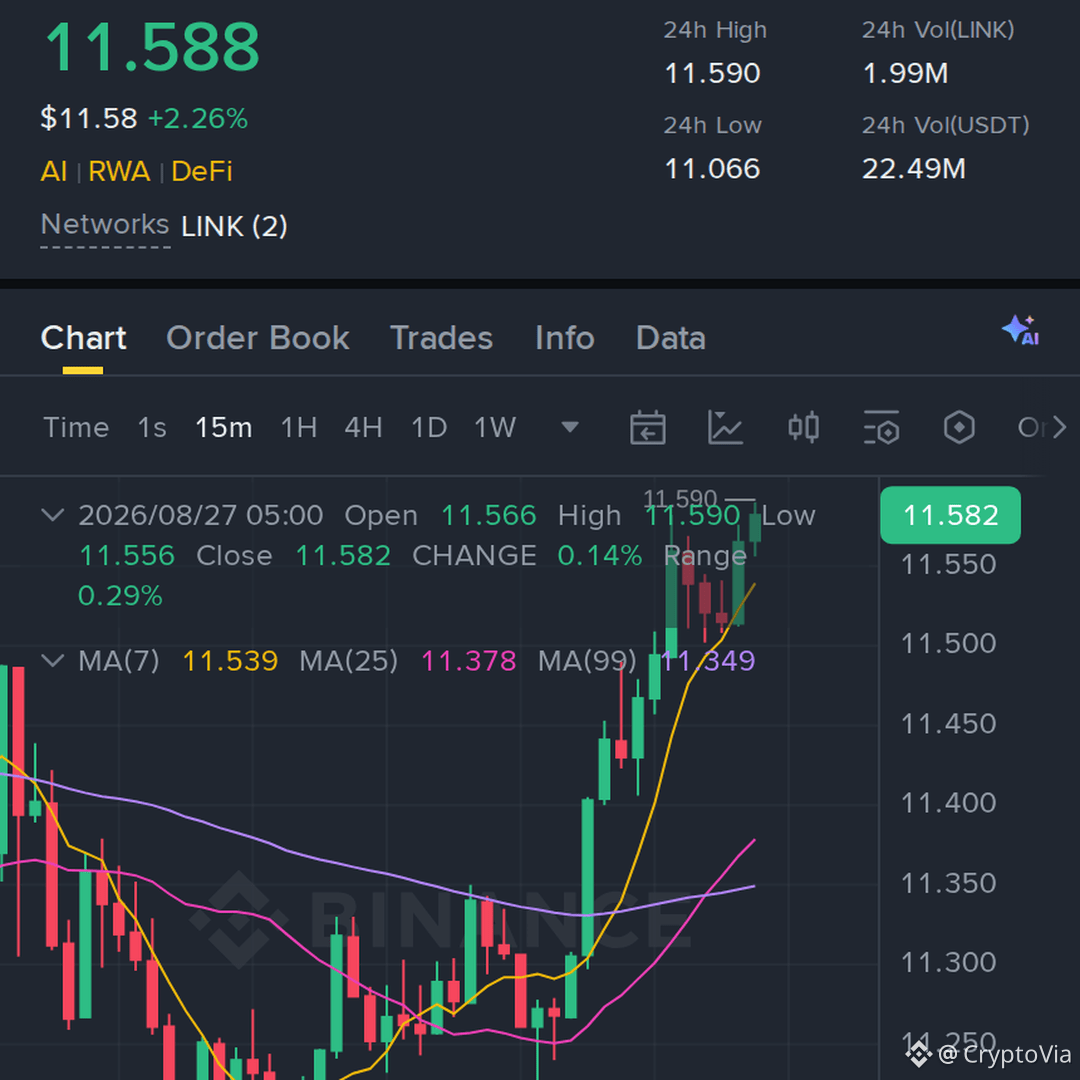Open the Order Book tab
The width and height of the screenshot is (1080, 1080).
[258, 338]
